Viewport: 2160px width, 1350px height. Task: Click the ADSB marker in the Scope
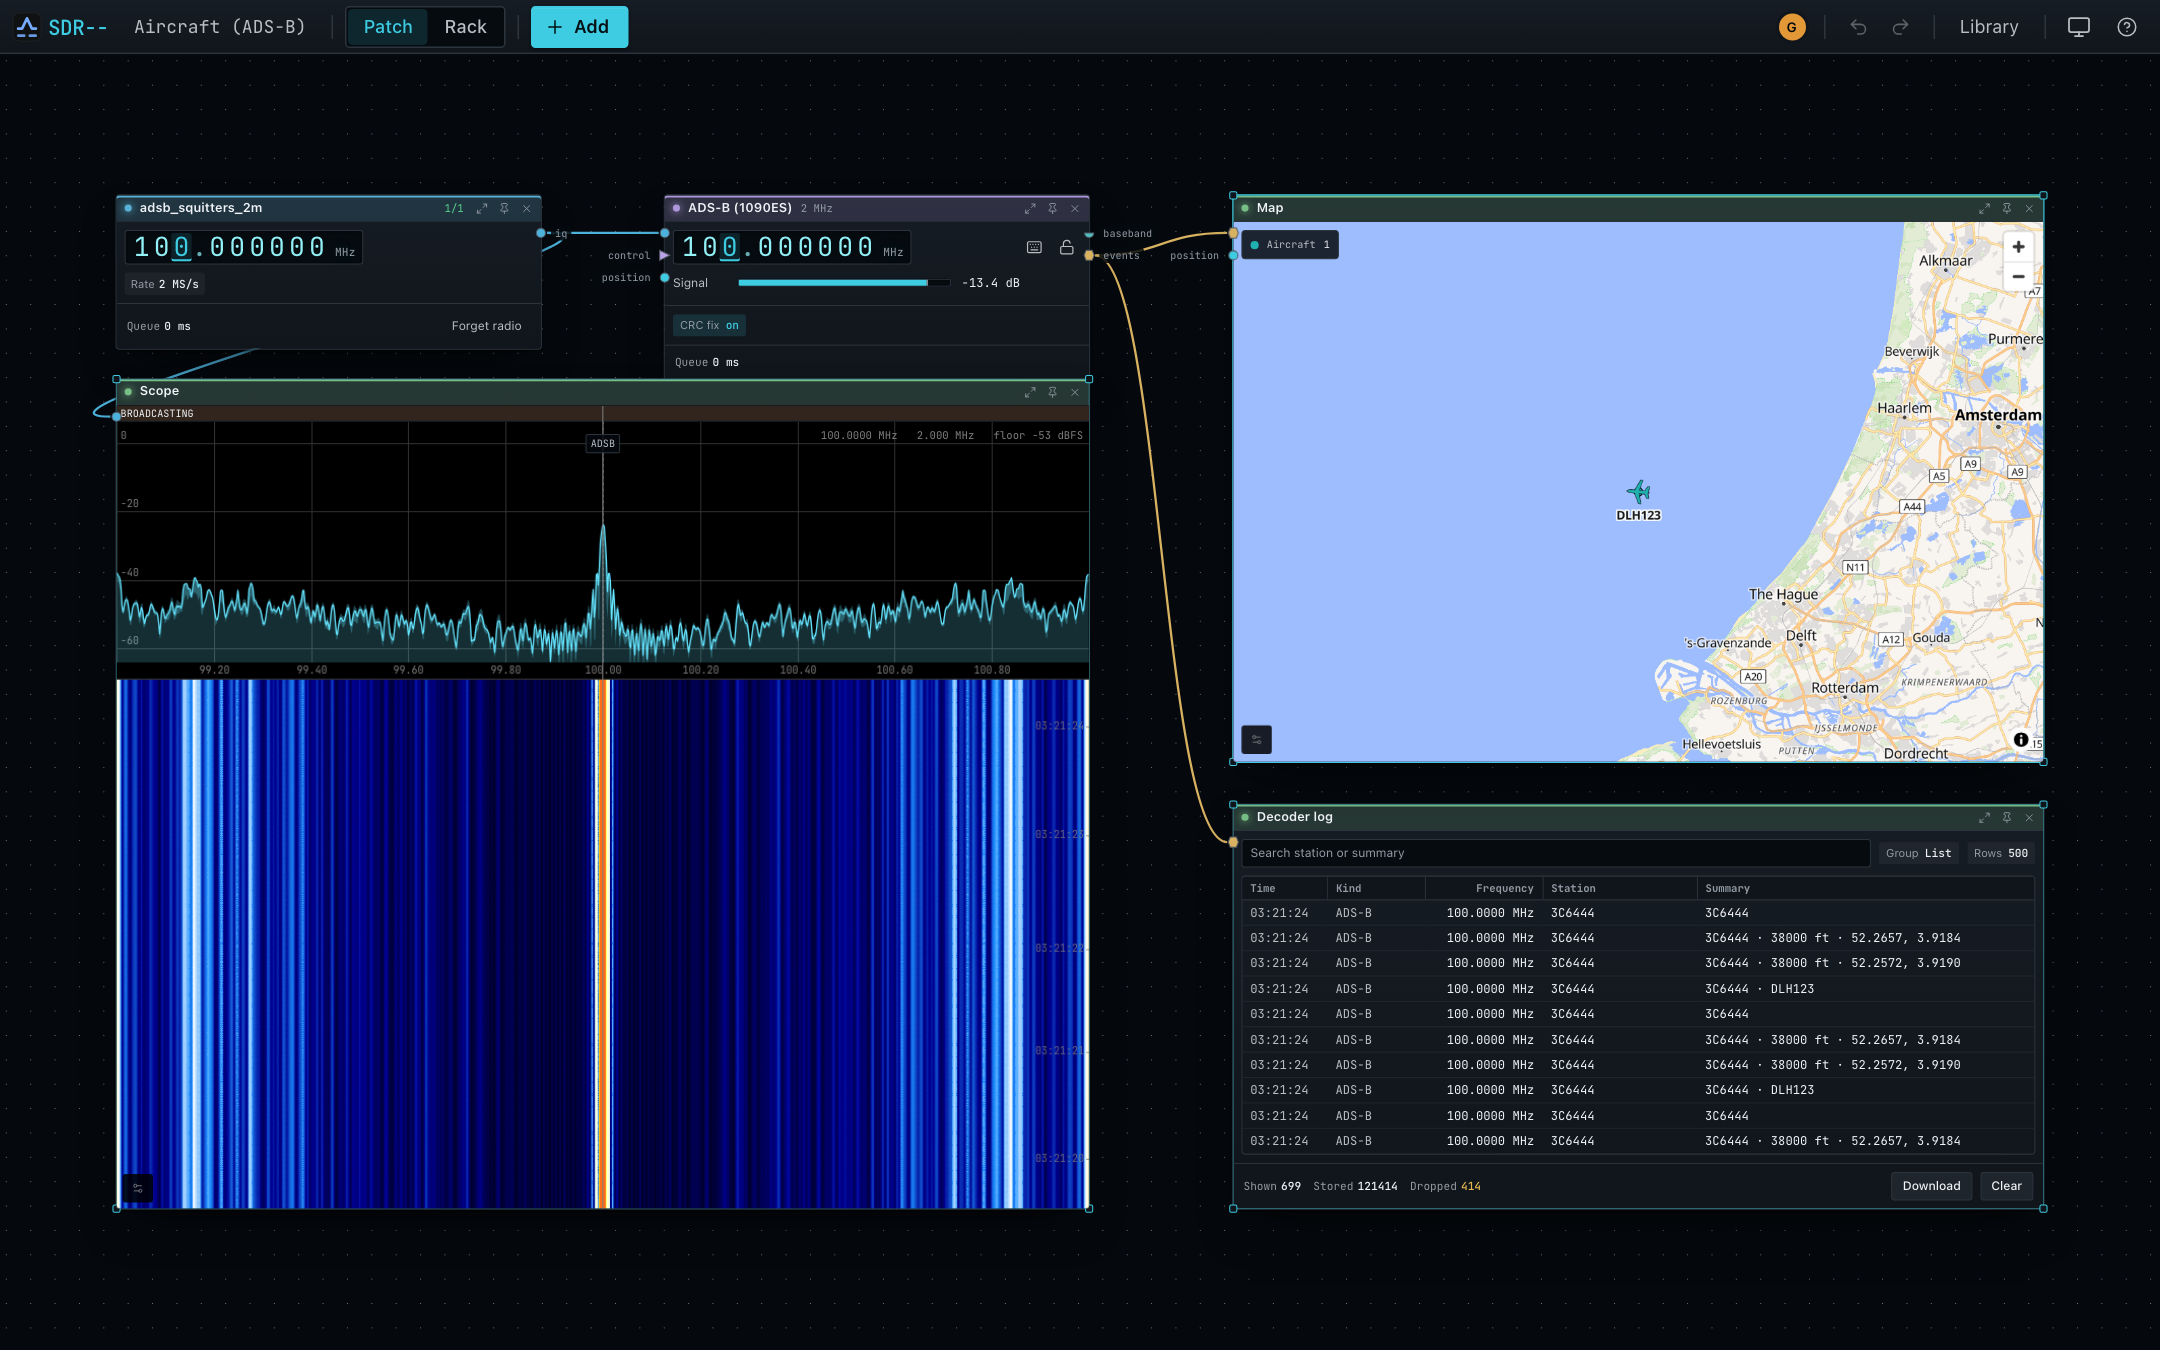[603, 443]
